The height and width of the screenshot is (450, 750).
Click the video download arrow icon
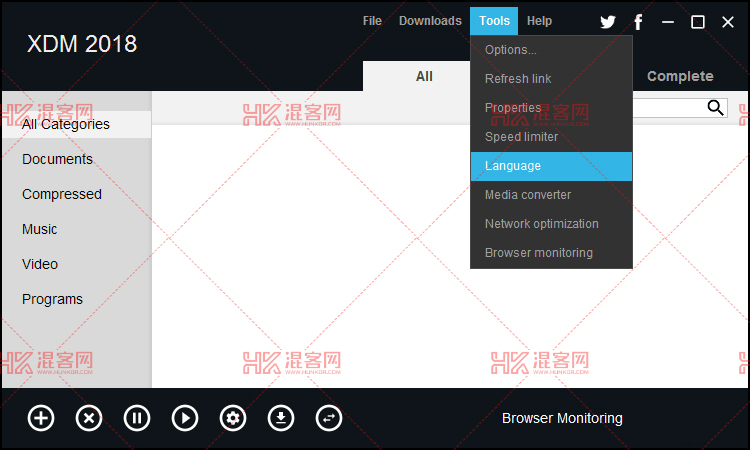[x=281, y=418]
